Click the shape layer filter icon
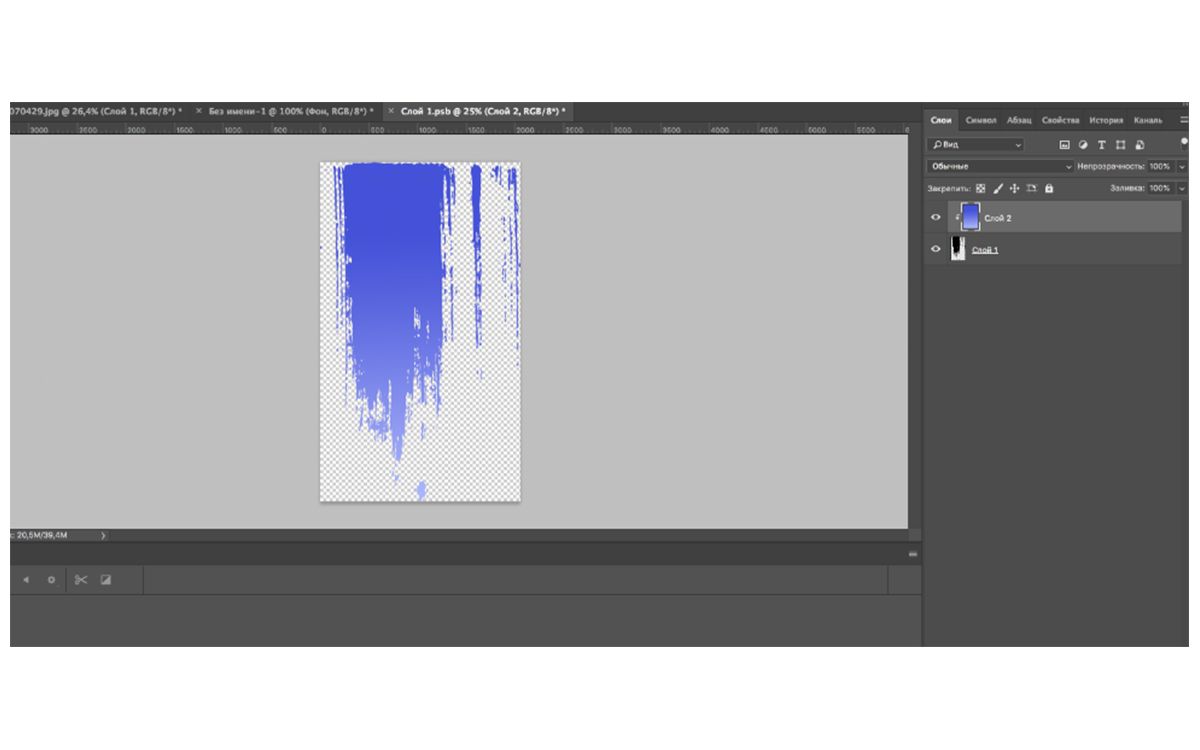The image size is (1200, 750). 1121,145
